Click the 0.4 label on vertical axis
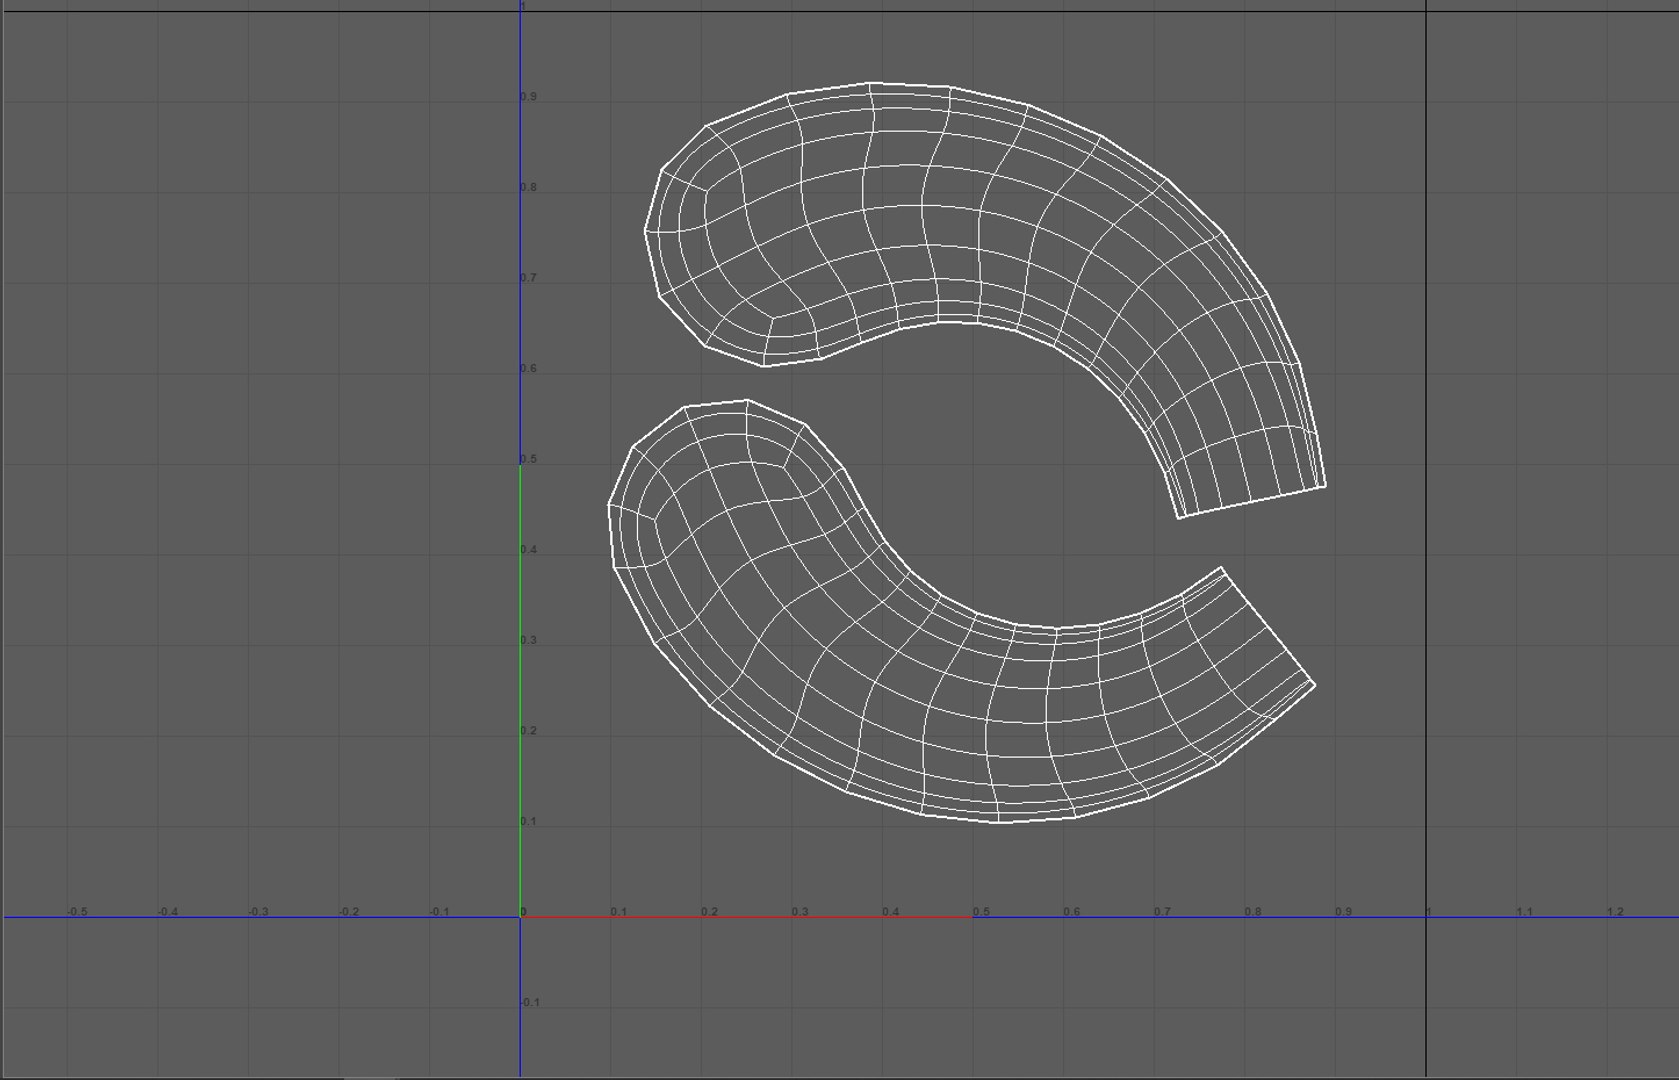This screenshot has height=1080, width=1679. pos(529,550)
